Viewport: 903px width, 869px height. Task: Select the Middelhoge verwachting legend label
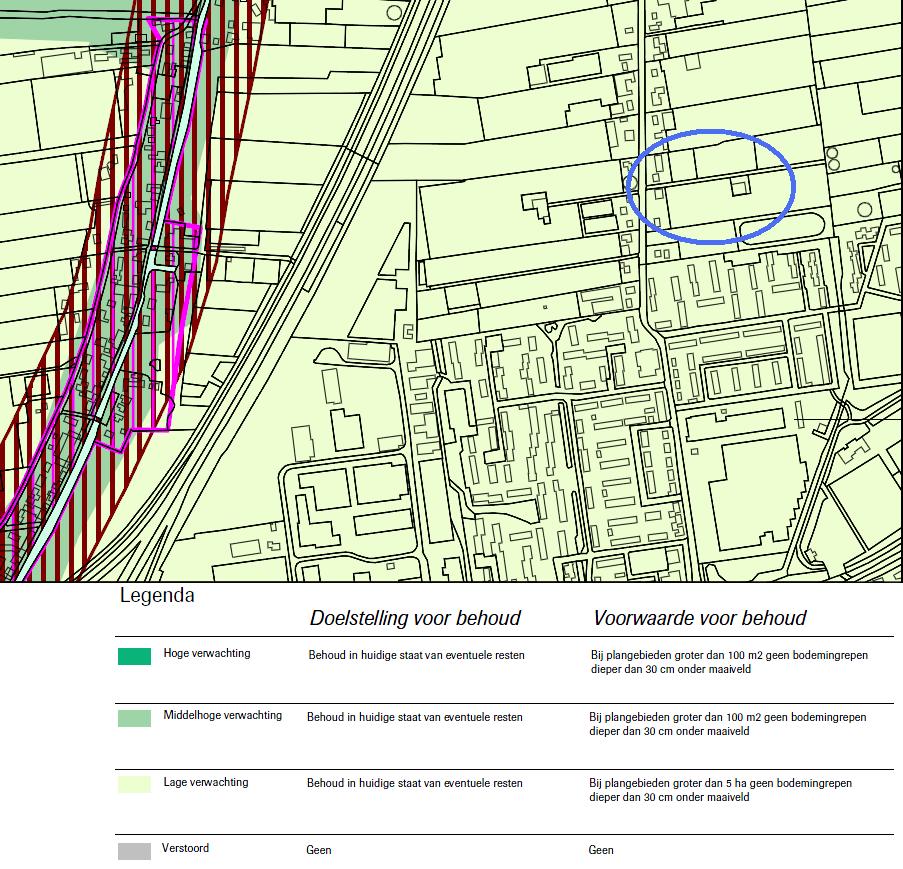222,716
